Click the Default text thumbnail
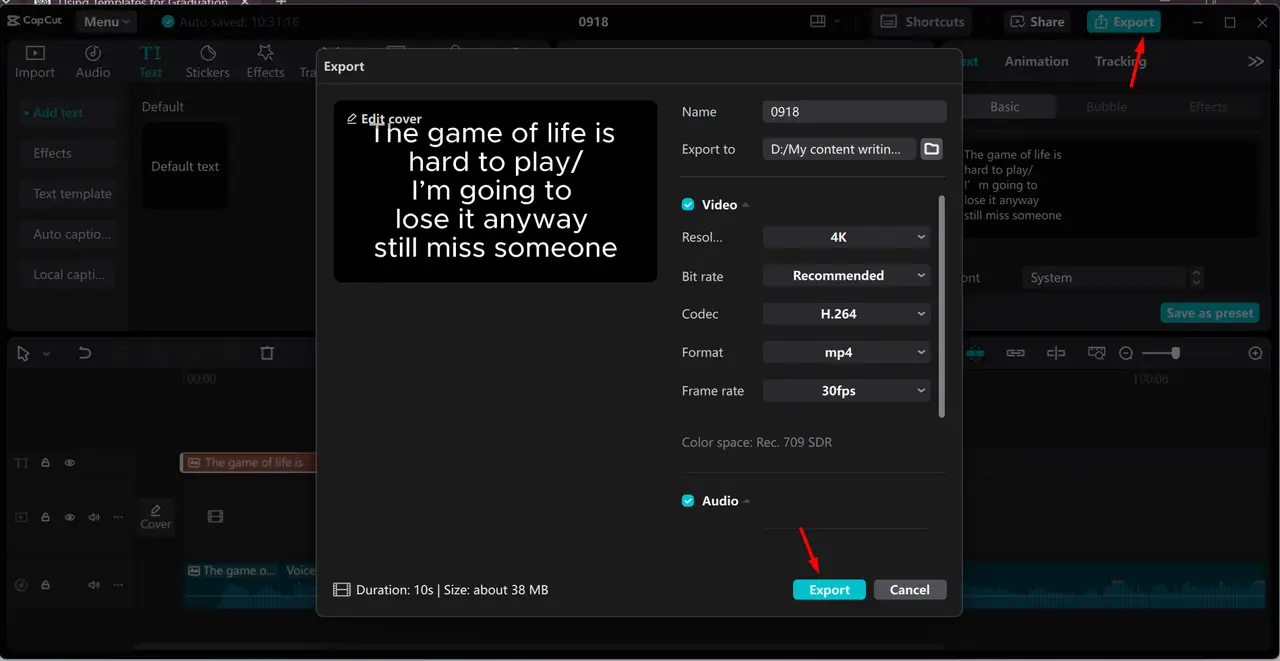The height and width of the screenshot is (661, 1280). coord(184,166)
